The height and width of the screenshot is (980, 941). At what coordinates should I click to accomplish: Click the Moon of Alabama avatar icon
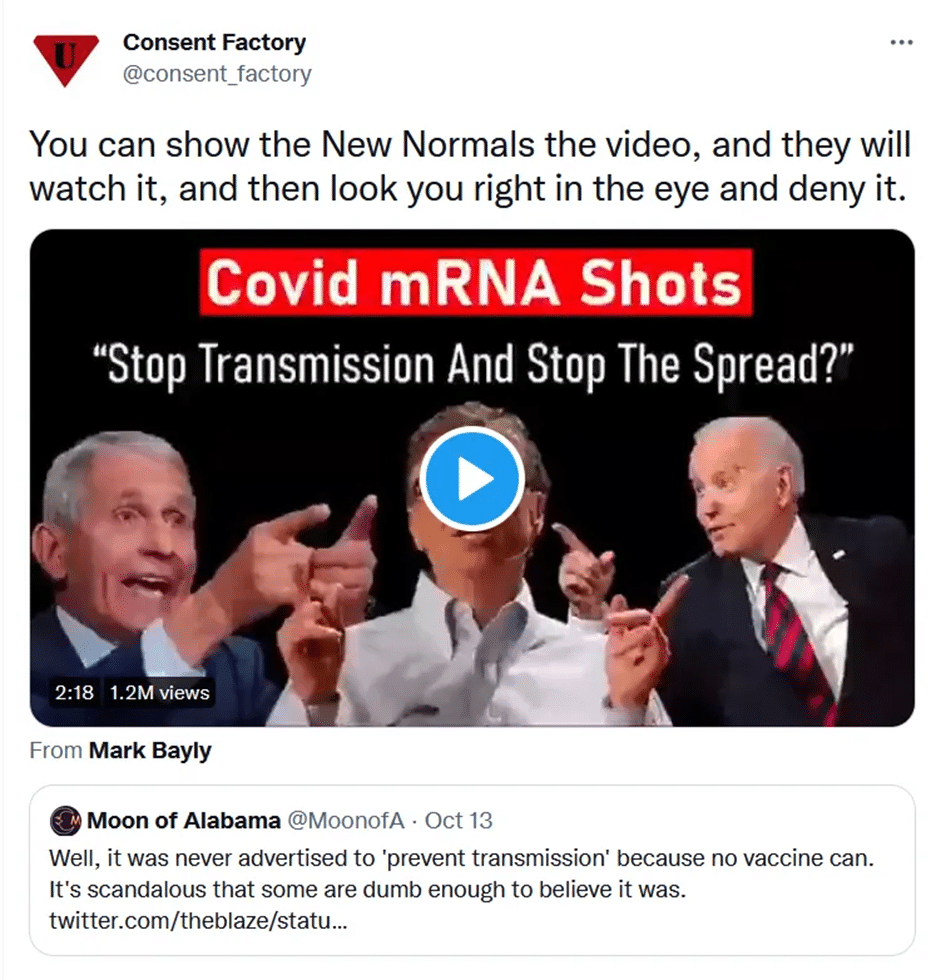click(66, 821)
